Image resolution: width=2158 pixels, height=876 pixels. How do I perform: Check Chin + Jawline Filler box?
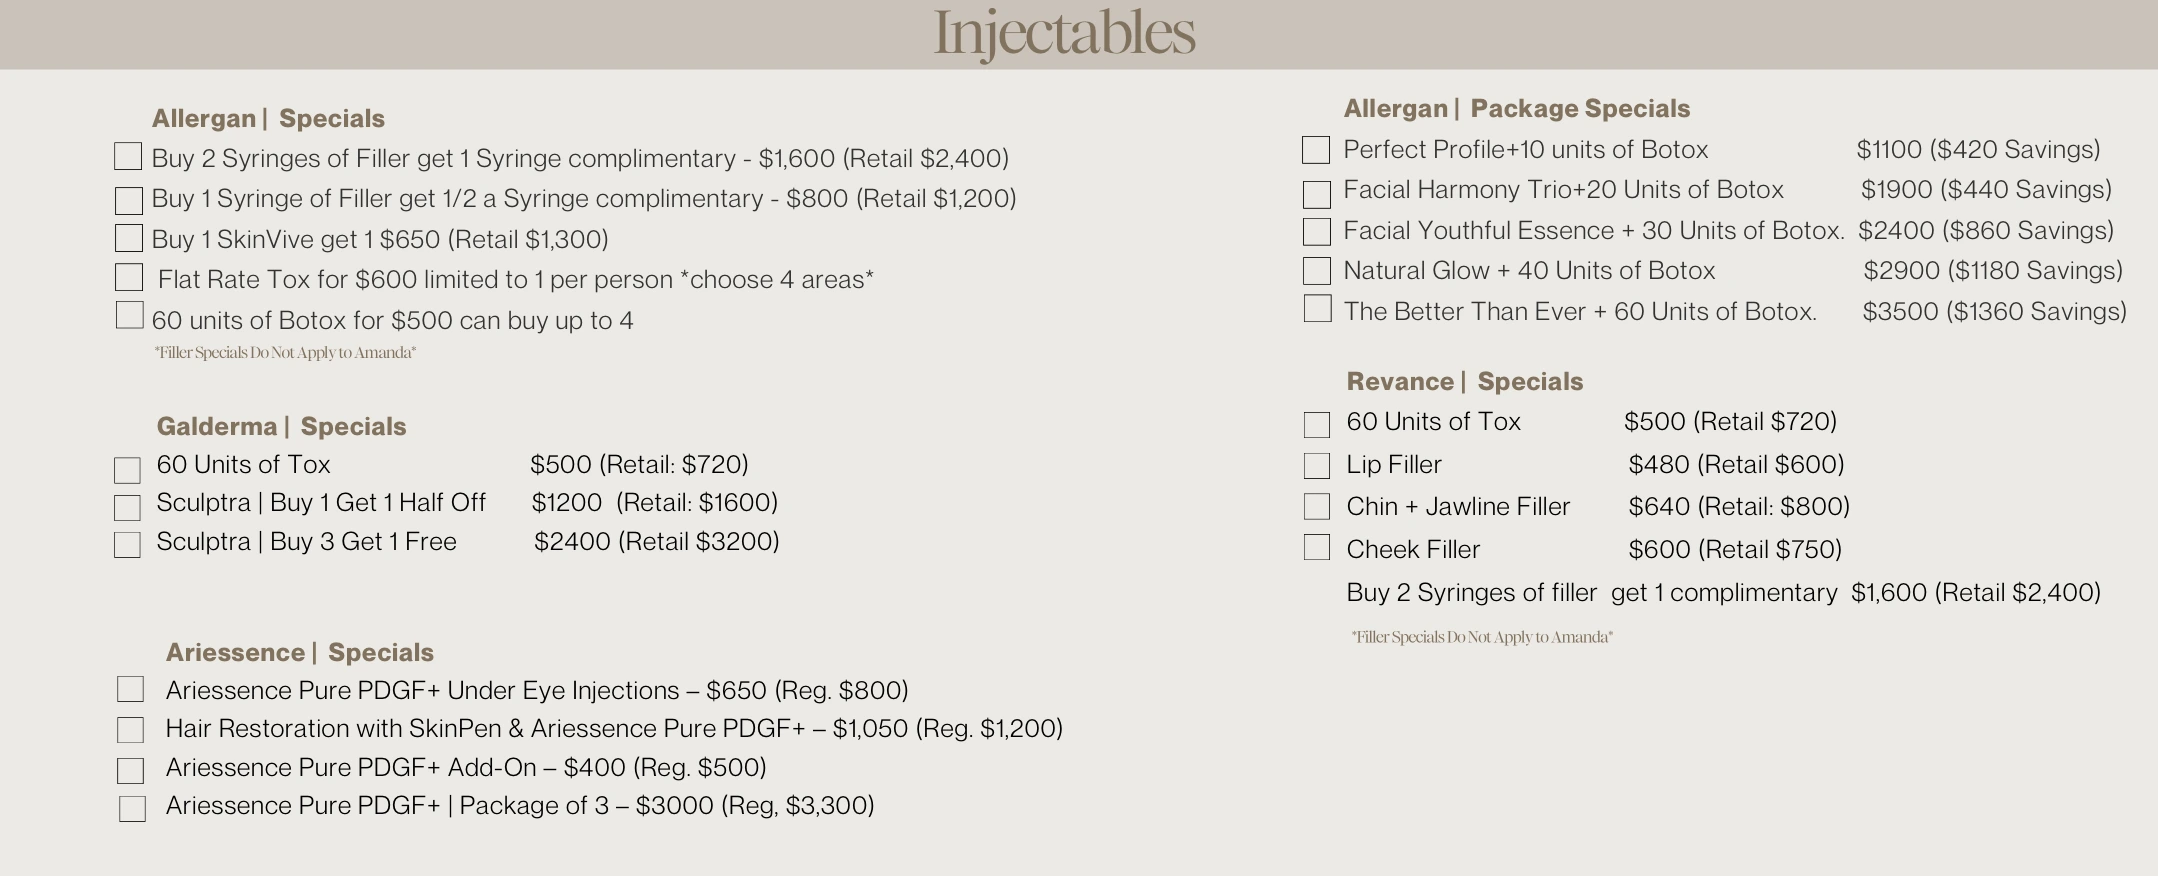click(1317, 507)
